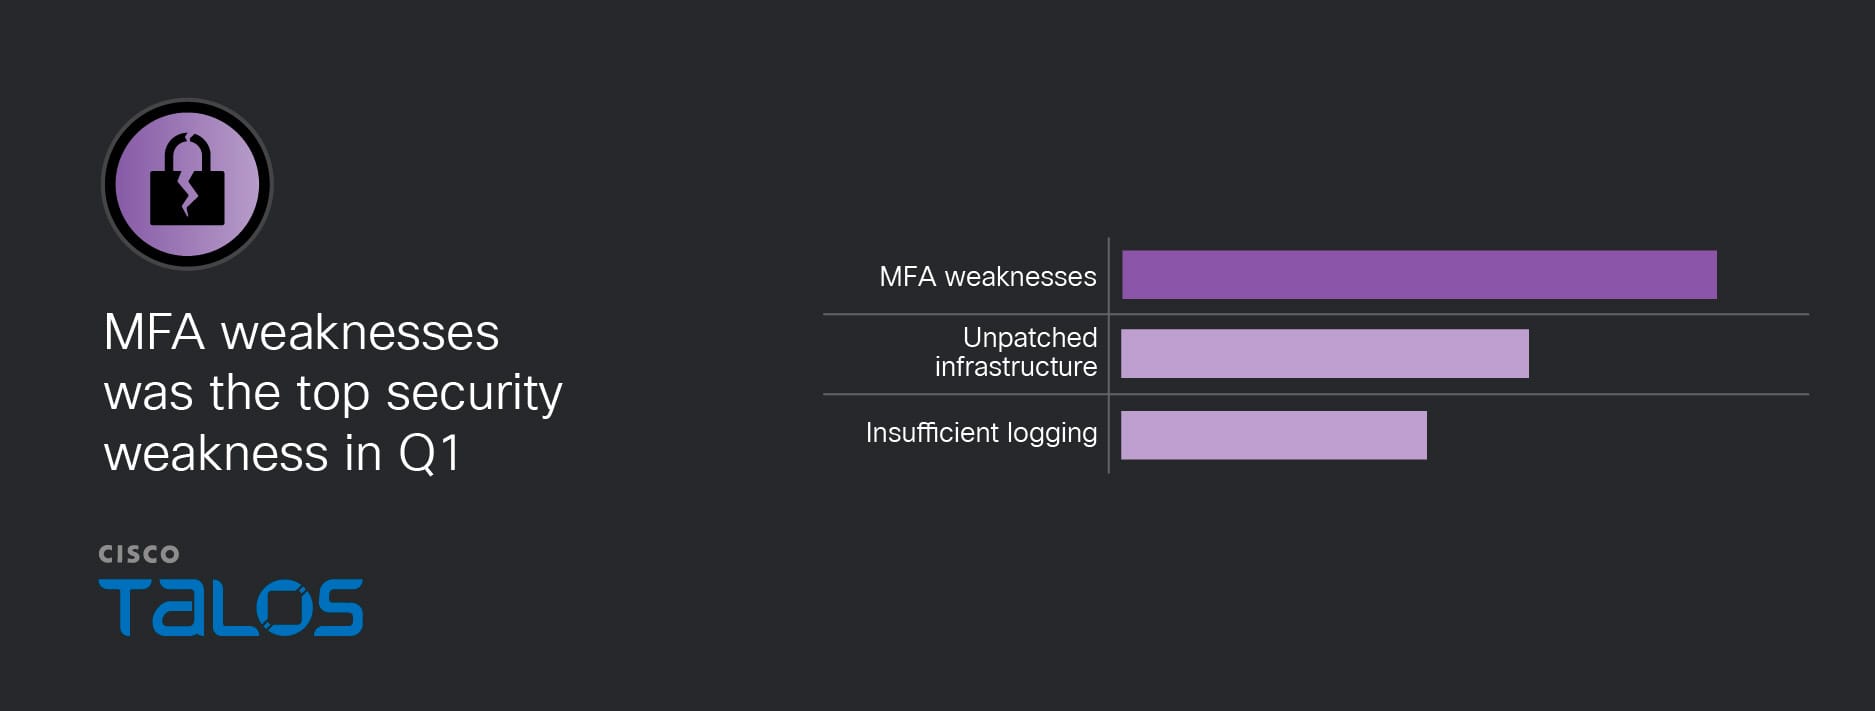This screenshot has height=711, width=1875.
Task: Click the headline line 'was the top security'
Action: (333, 393)
